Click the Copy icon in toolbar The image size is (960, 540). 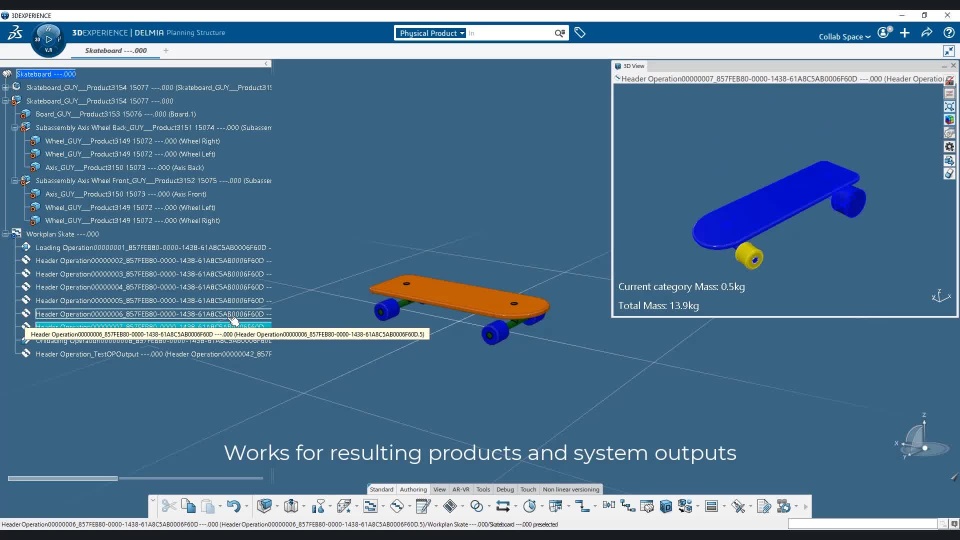(188, 506)
